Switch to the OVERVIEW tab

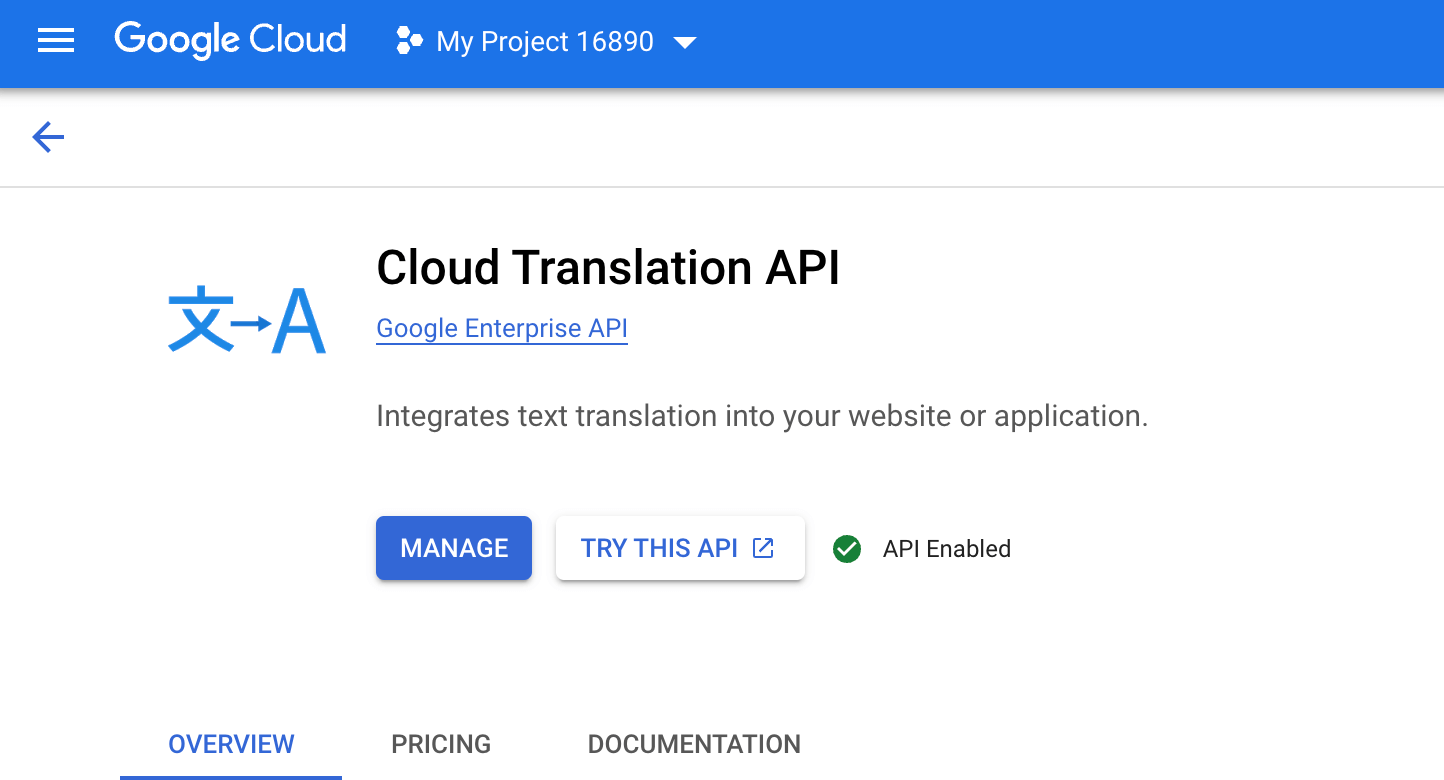(x=231, y=744)
